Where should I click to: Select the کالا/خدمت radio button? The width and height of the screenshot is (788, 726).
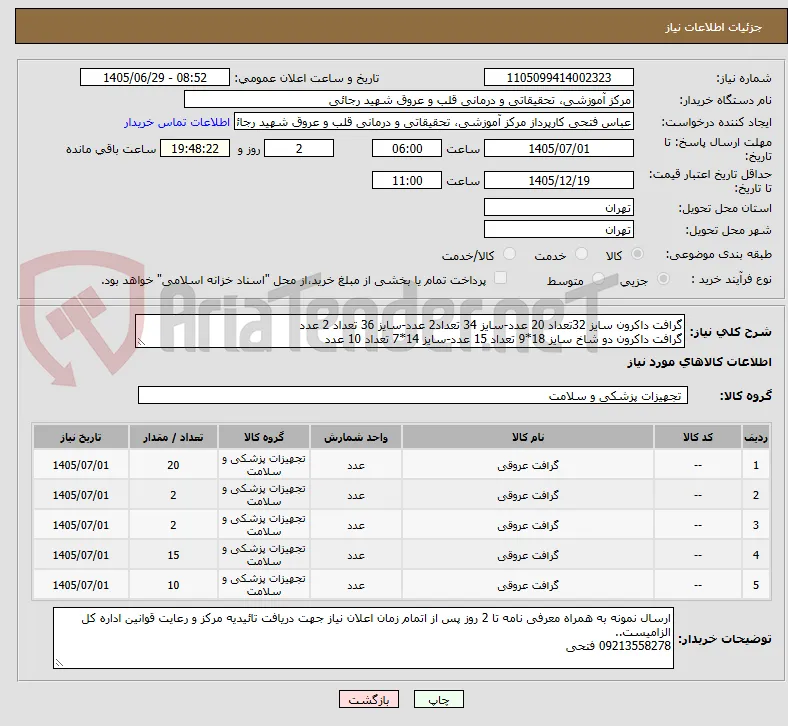point(510,254)
